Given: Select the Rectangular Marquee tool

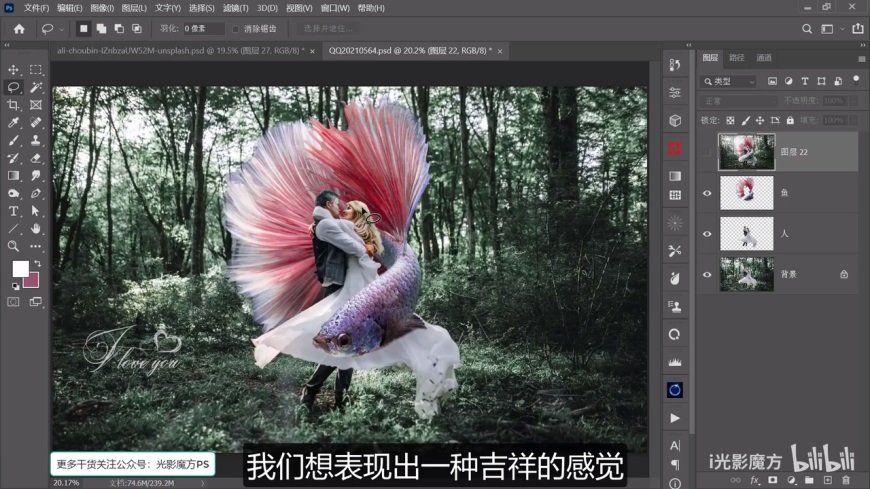Looking at the screenshot, I should (36, 70).
